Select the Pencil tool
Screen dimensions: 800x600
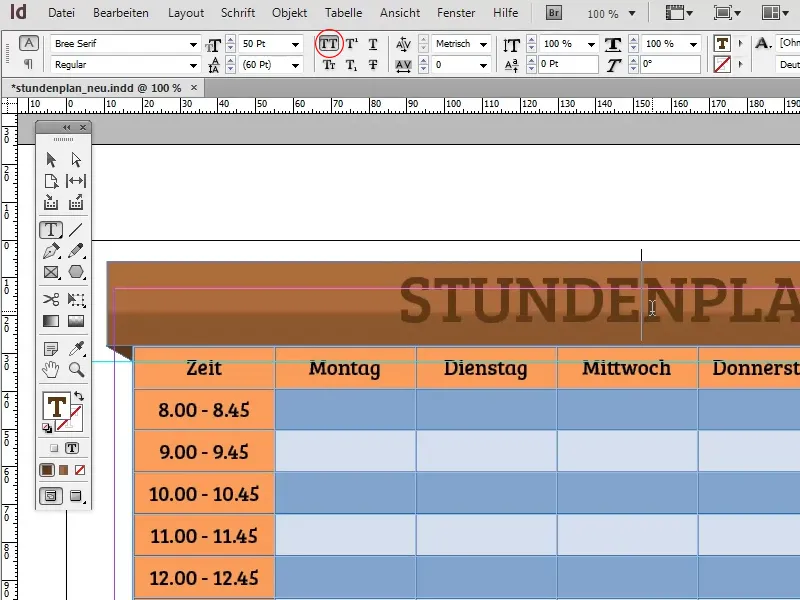[76, 251]
